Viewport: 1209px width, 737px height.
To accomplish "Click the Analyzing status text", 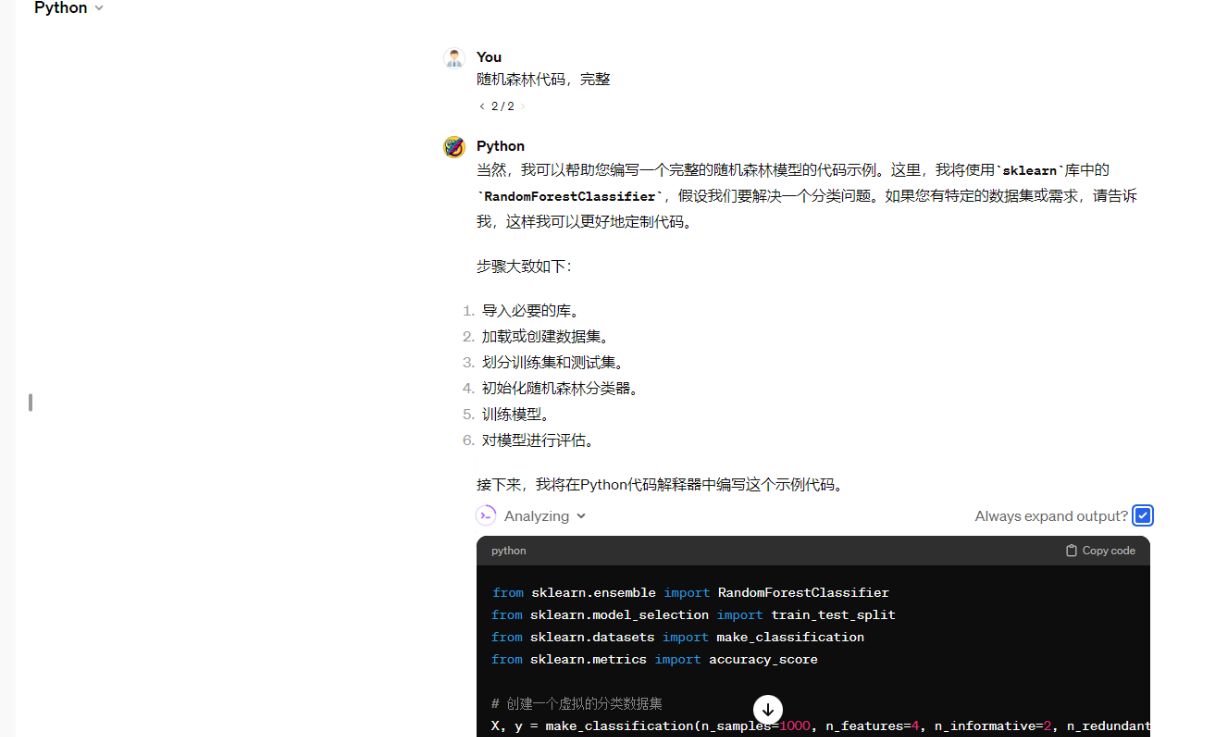I will click(536, 516).
